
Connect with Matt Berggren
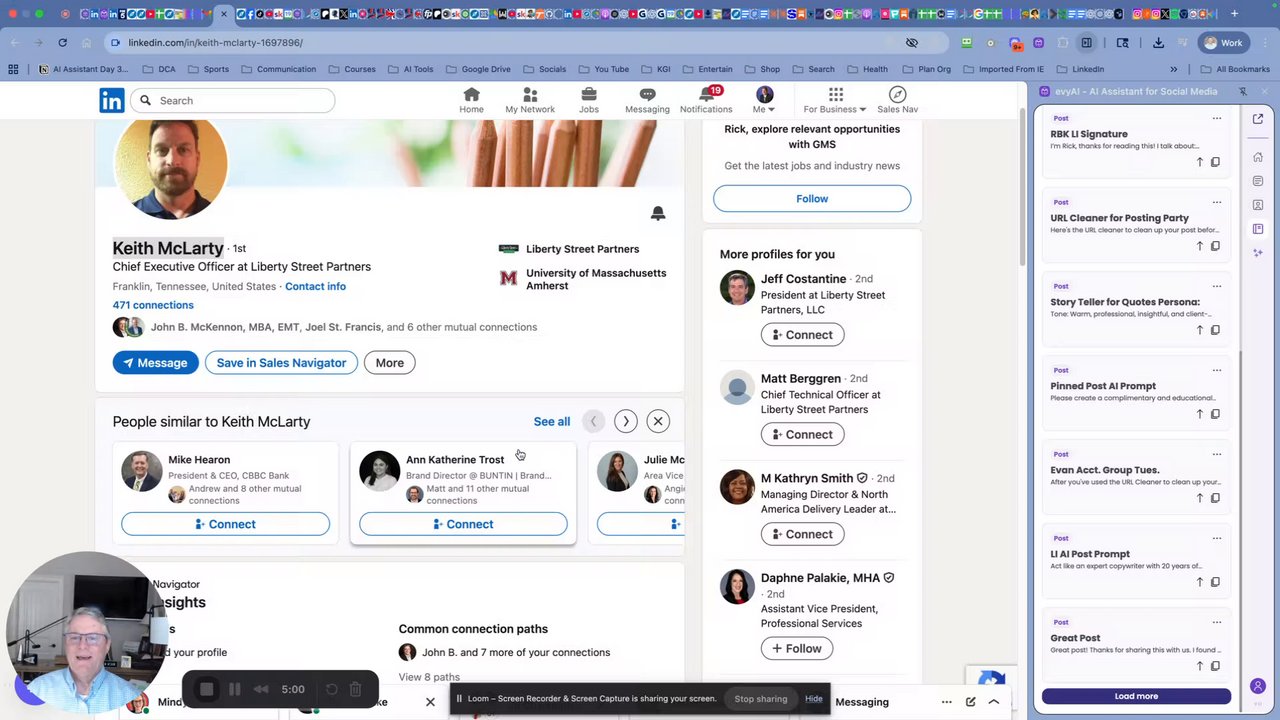point(802,434)
